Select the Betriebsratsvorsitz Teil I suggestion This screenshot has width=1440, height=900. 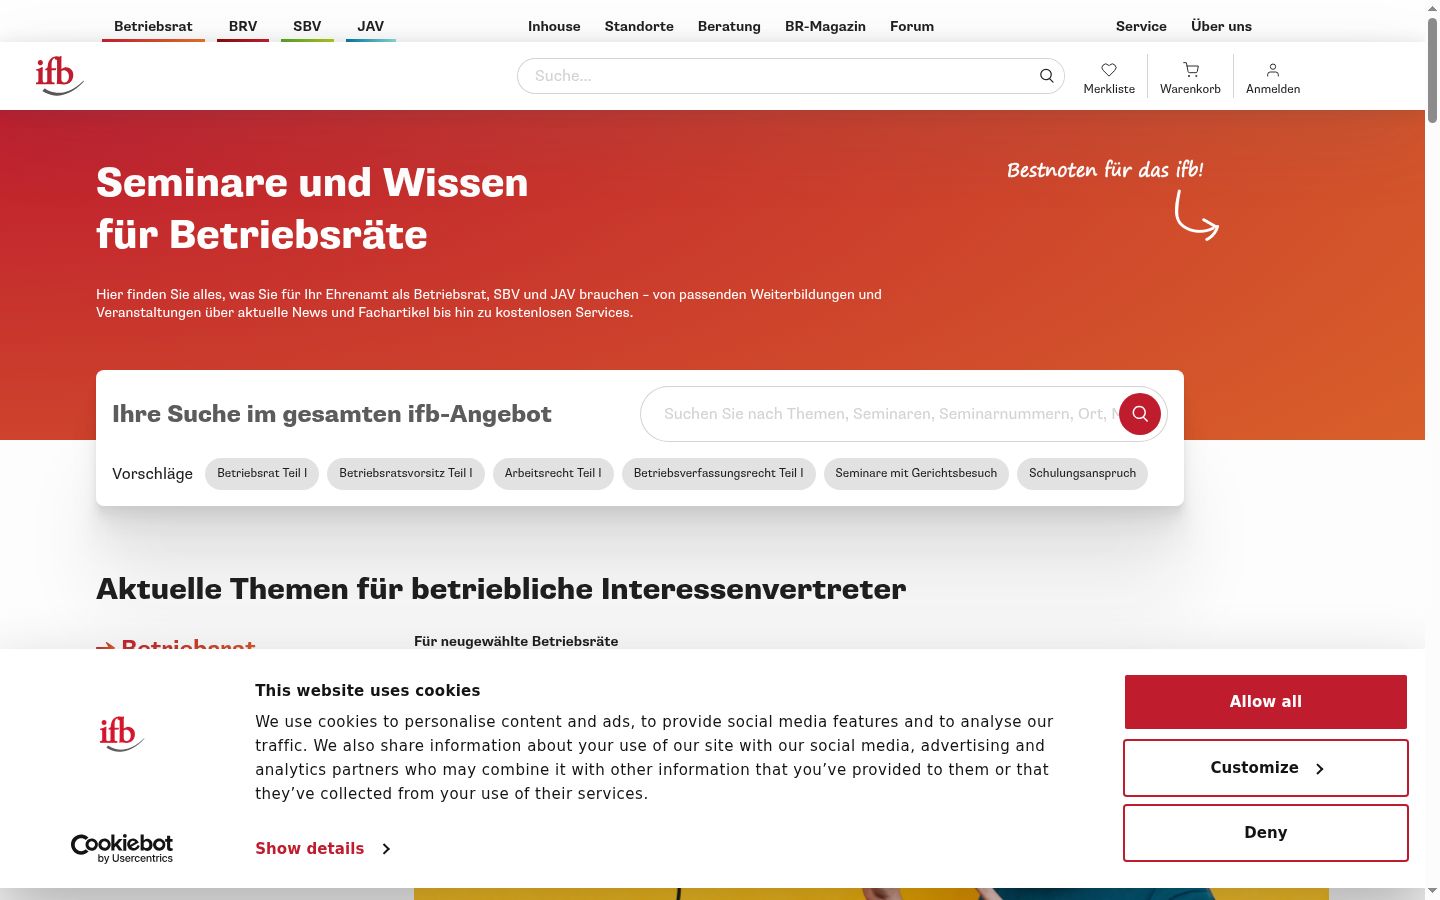[406, 474]
